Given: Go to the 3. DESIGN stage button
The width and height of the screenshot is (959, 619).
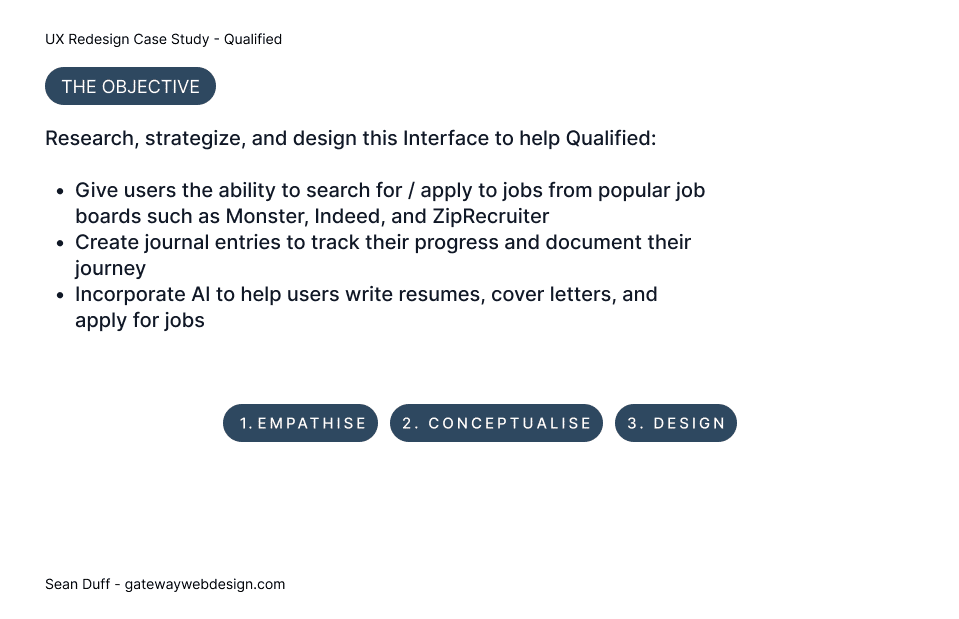Looking at the screenshot, I should tap(676, 423).
